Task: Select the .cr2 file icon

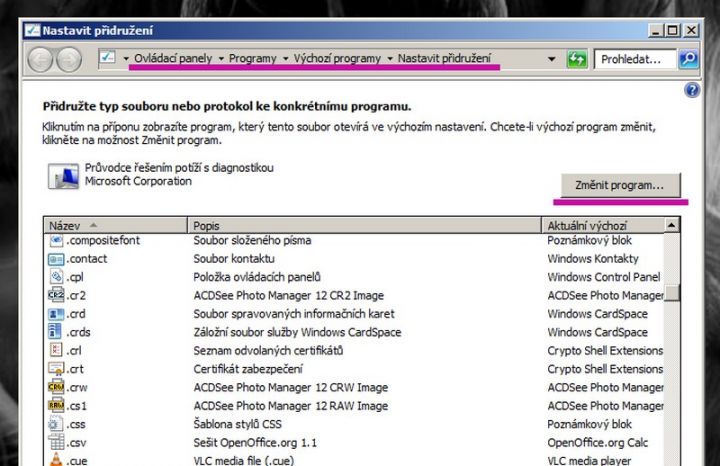Action: [56, 295]
